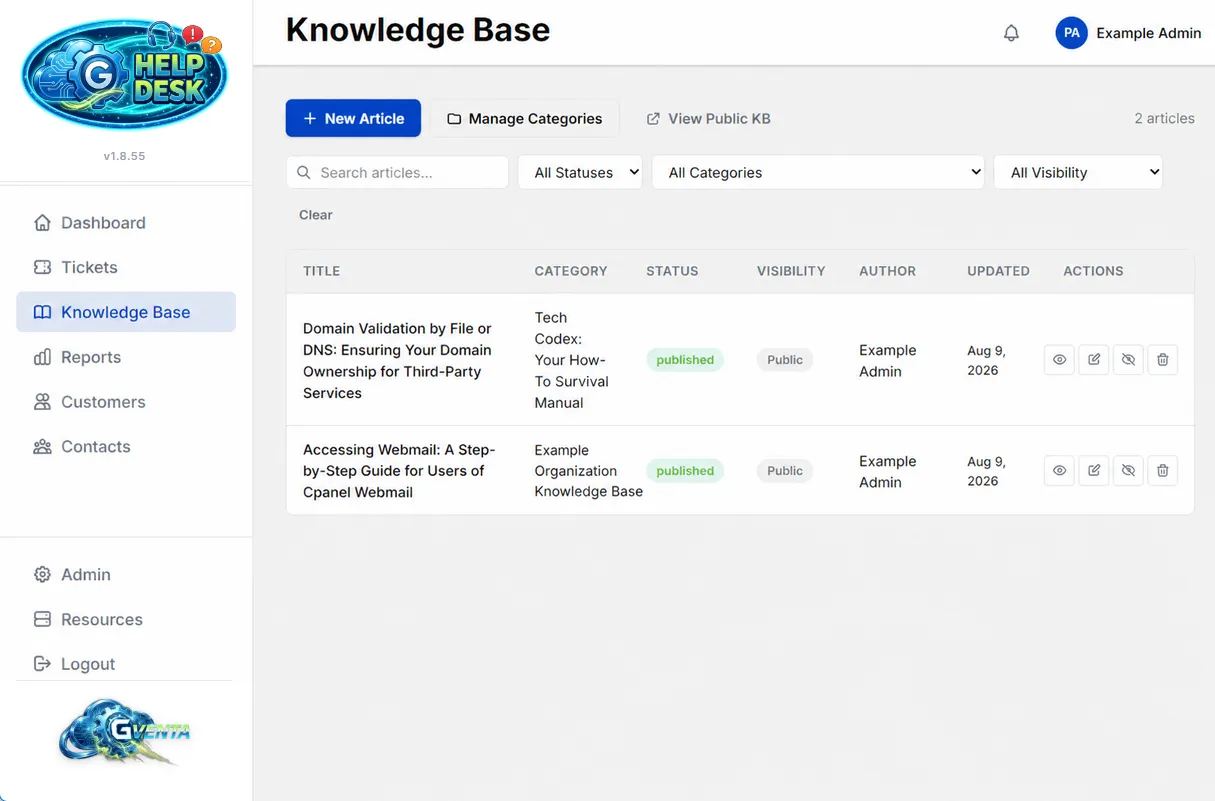Delete the Domain Validation article
The height and width of the screenshot is (801, 1215).
coord(1162,360)
